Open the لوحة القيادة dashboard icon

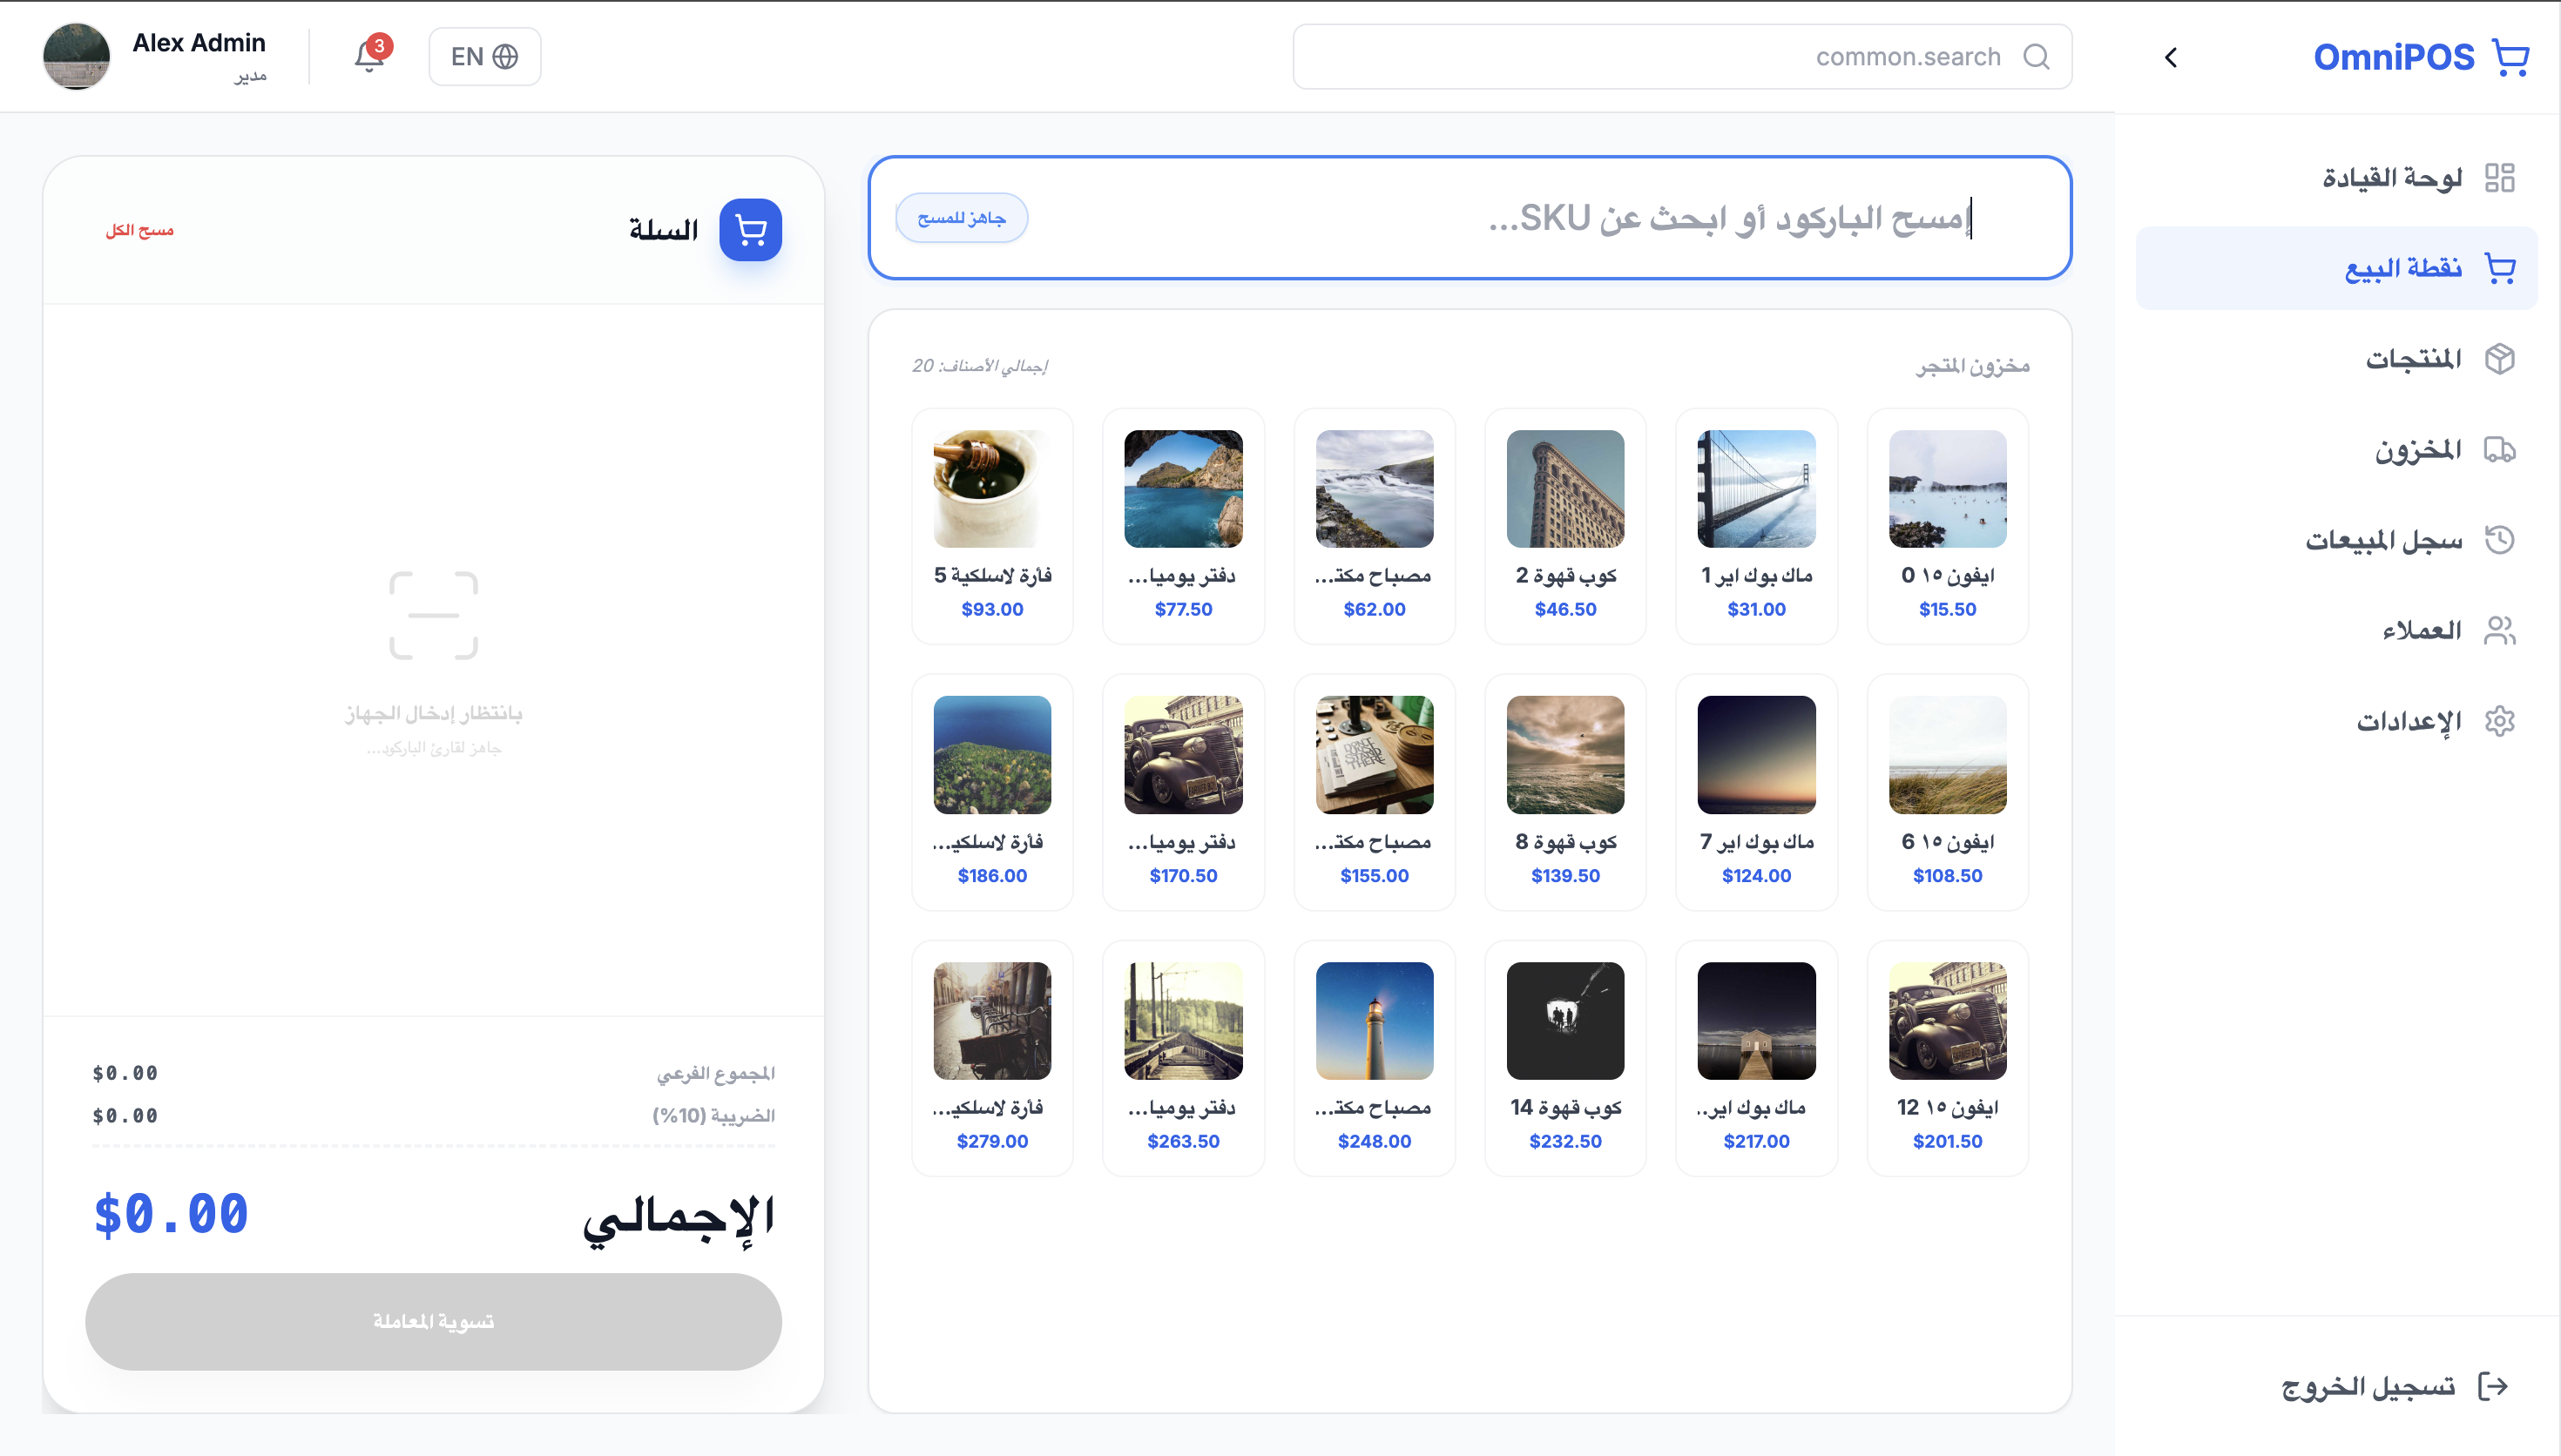click(x=2502, y=178)
